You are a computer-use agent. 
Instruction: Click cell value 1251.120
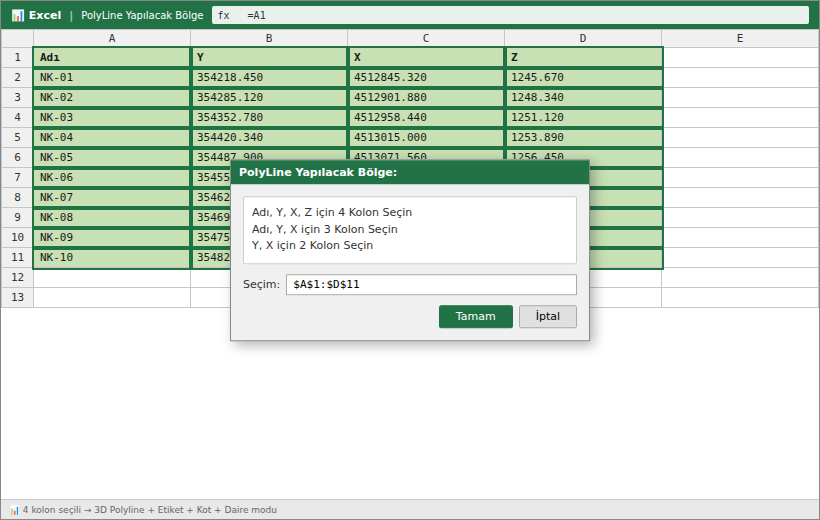click(x=584, y=117)
